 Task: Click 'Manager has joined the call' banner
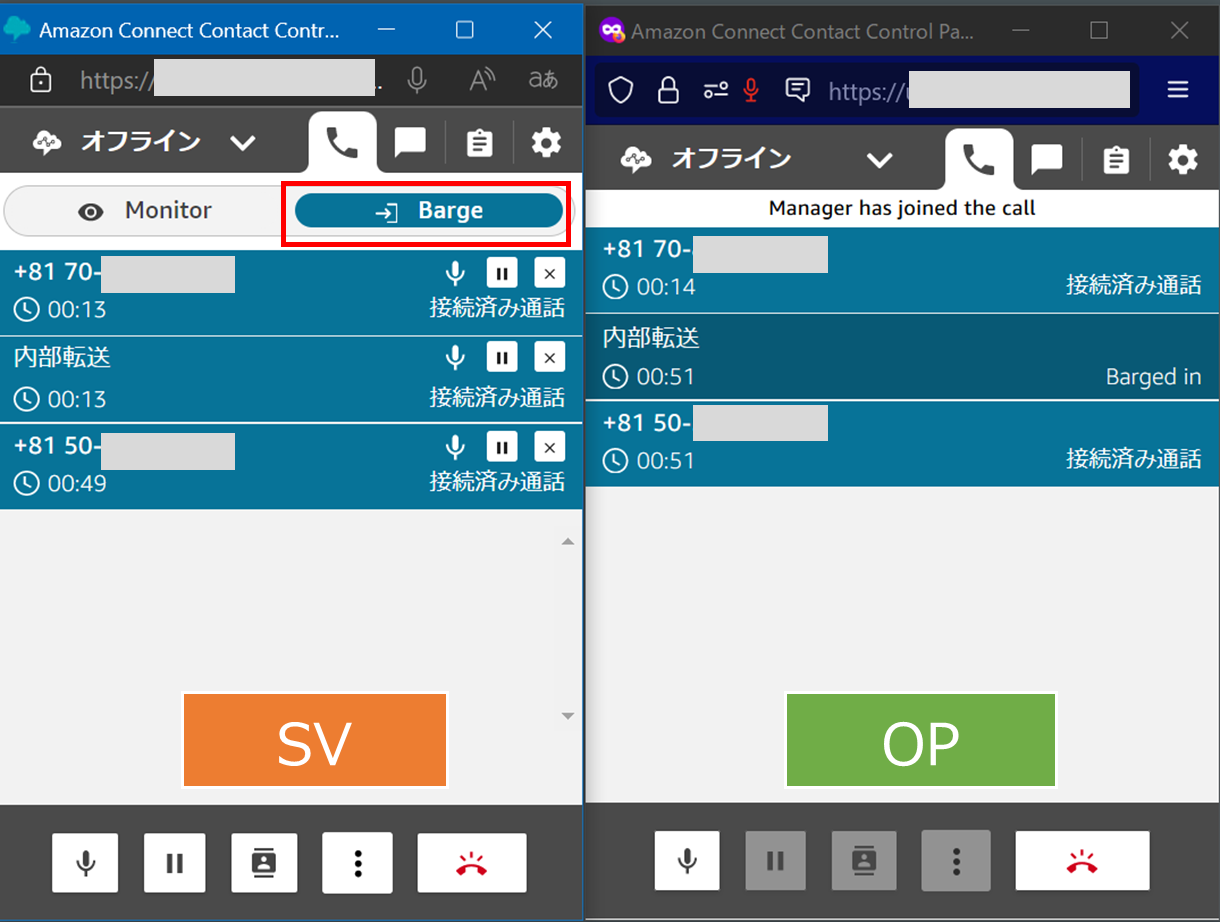[x=902, y=208]
